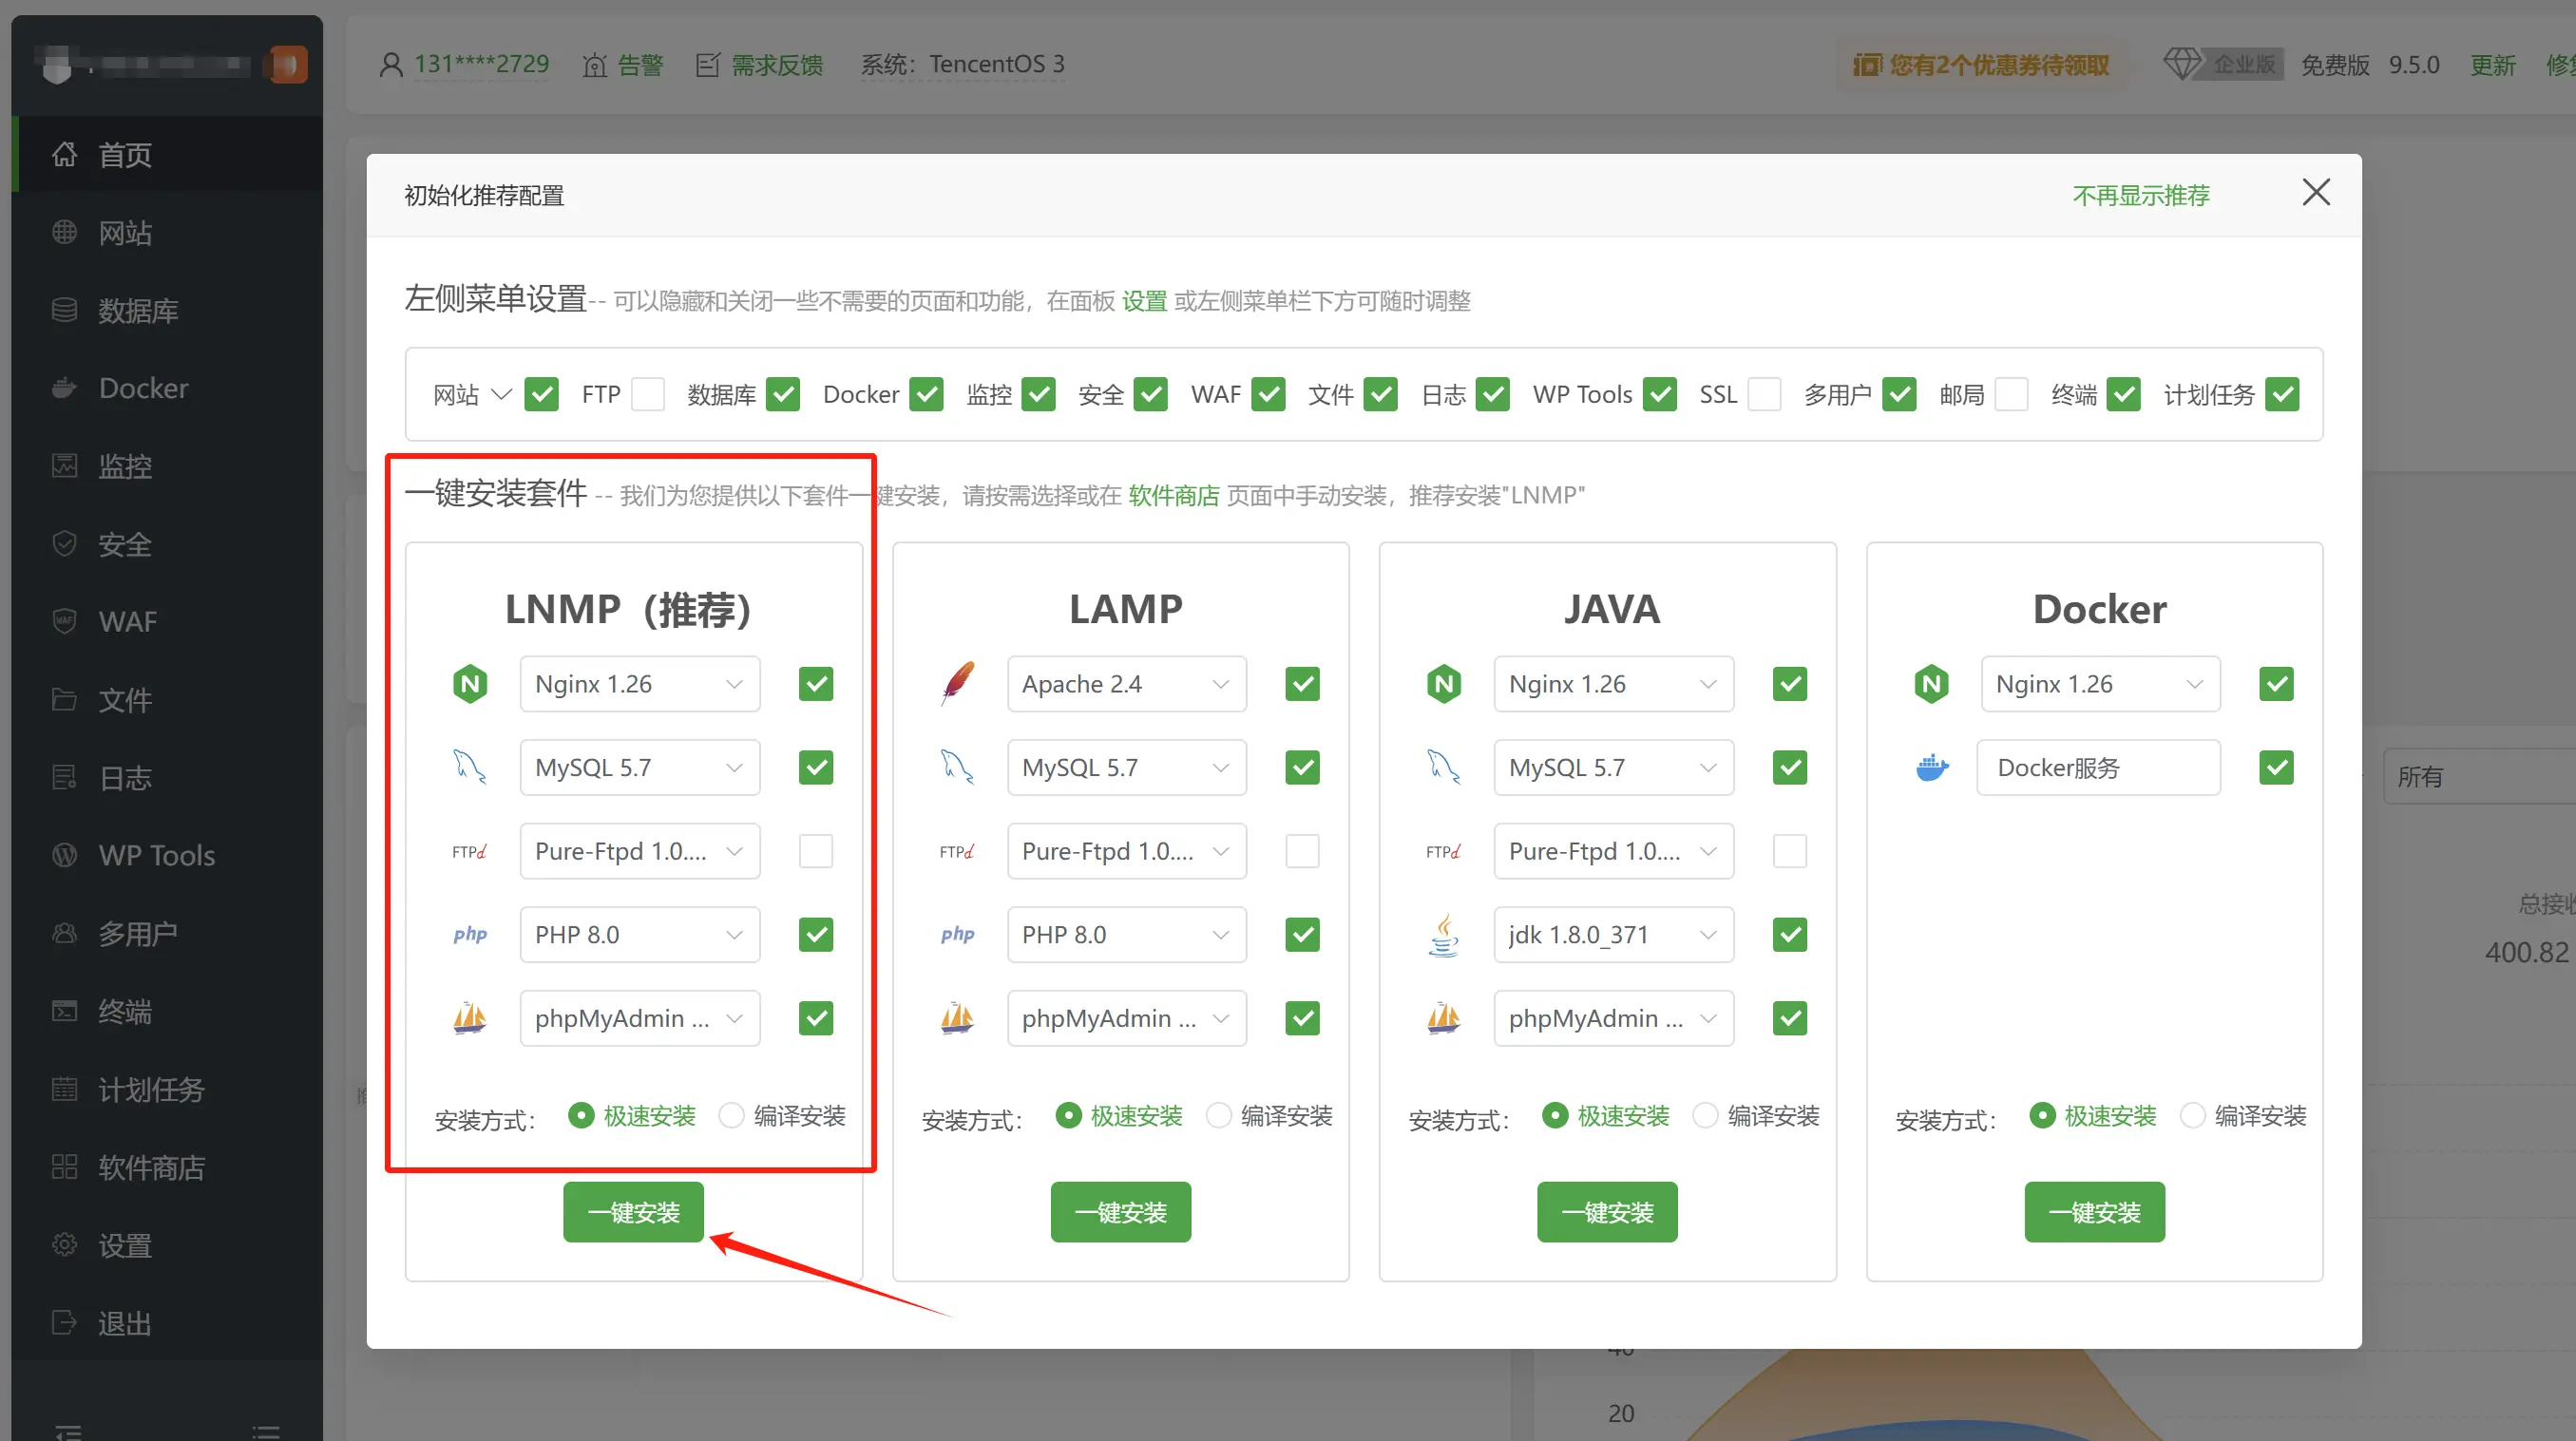Enable the FTP menu checkbox
This screenshot has height=1441, width=2576.
pos(648,394)
